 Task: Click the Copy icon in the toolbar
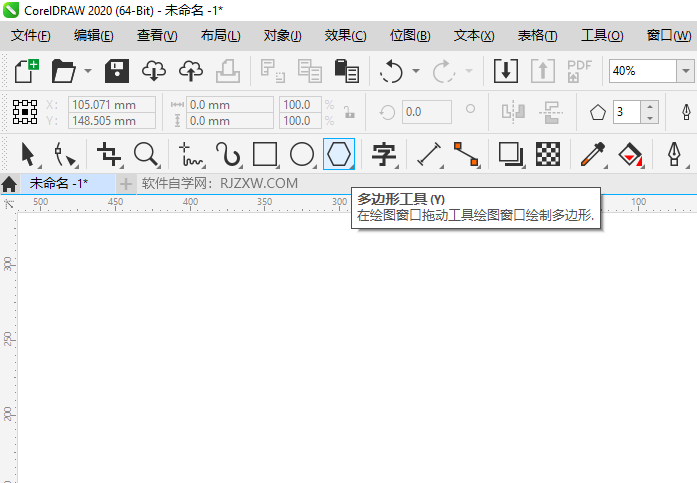click(x=310, y=71)
